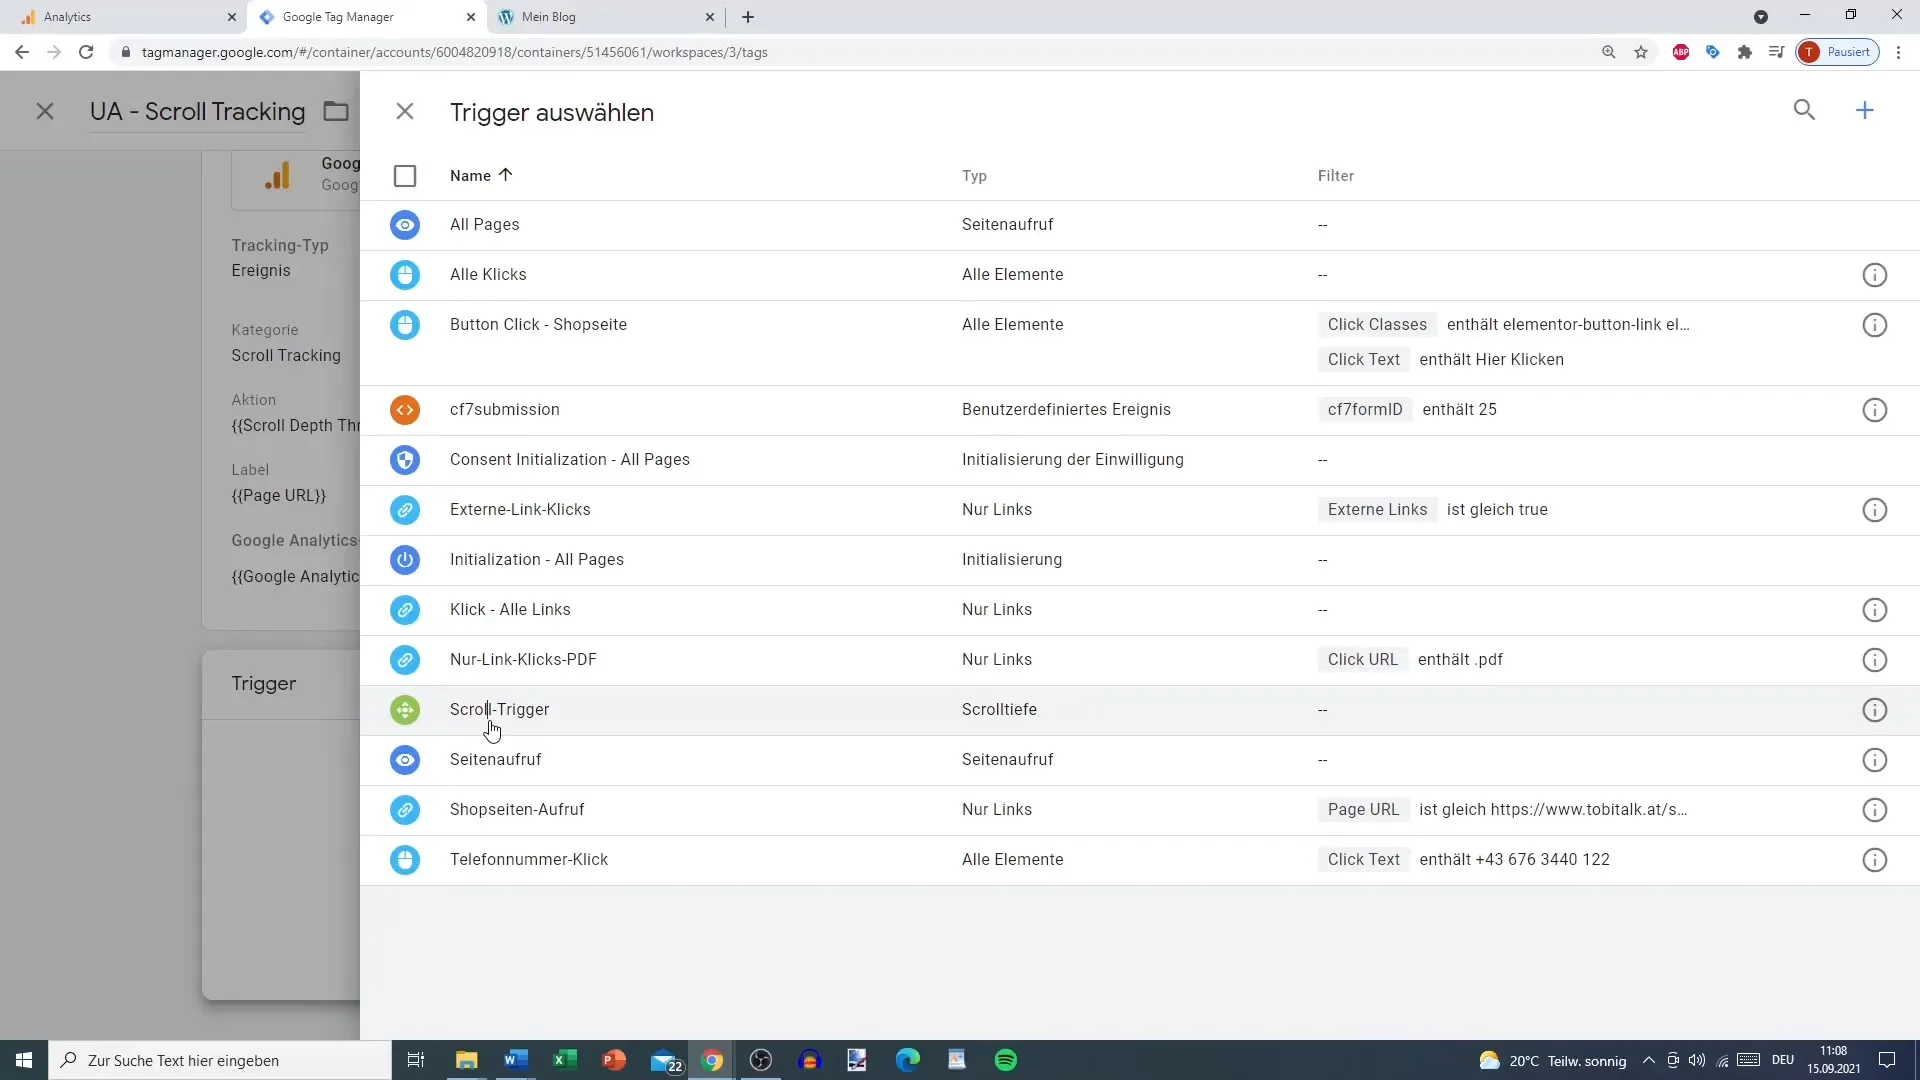1920x1080 pixels.
Task: Close the Trigger auswählen panel
Action: pos(404,111)
